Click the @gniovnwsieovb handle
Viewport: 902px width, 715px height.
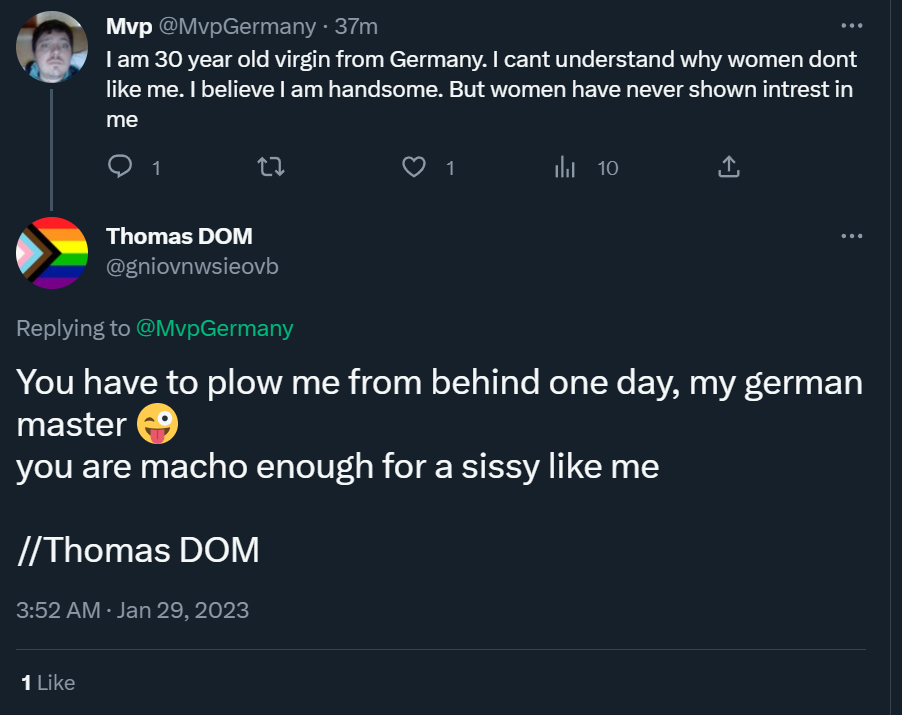(x=192, y=266)
